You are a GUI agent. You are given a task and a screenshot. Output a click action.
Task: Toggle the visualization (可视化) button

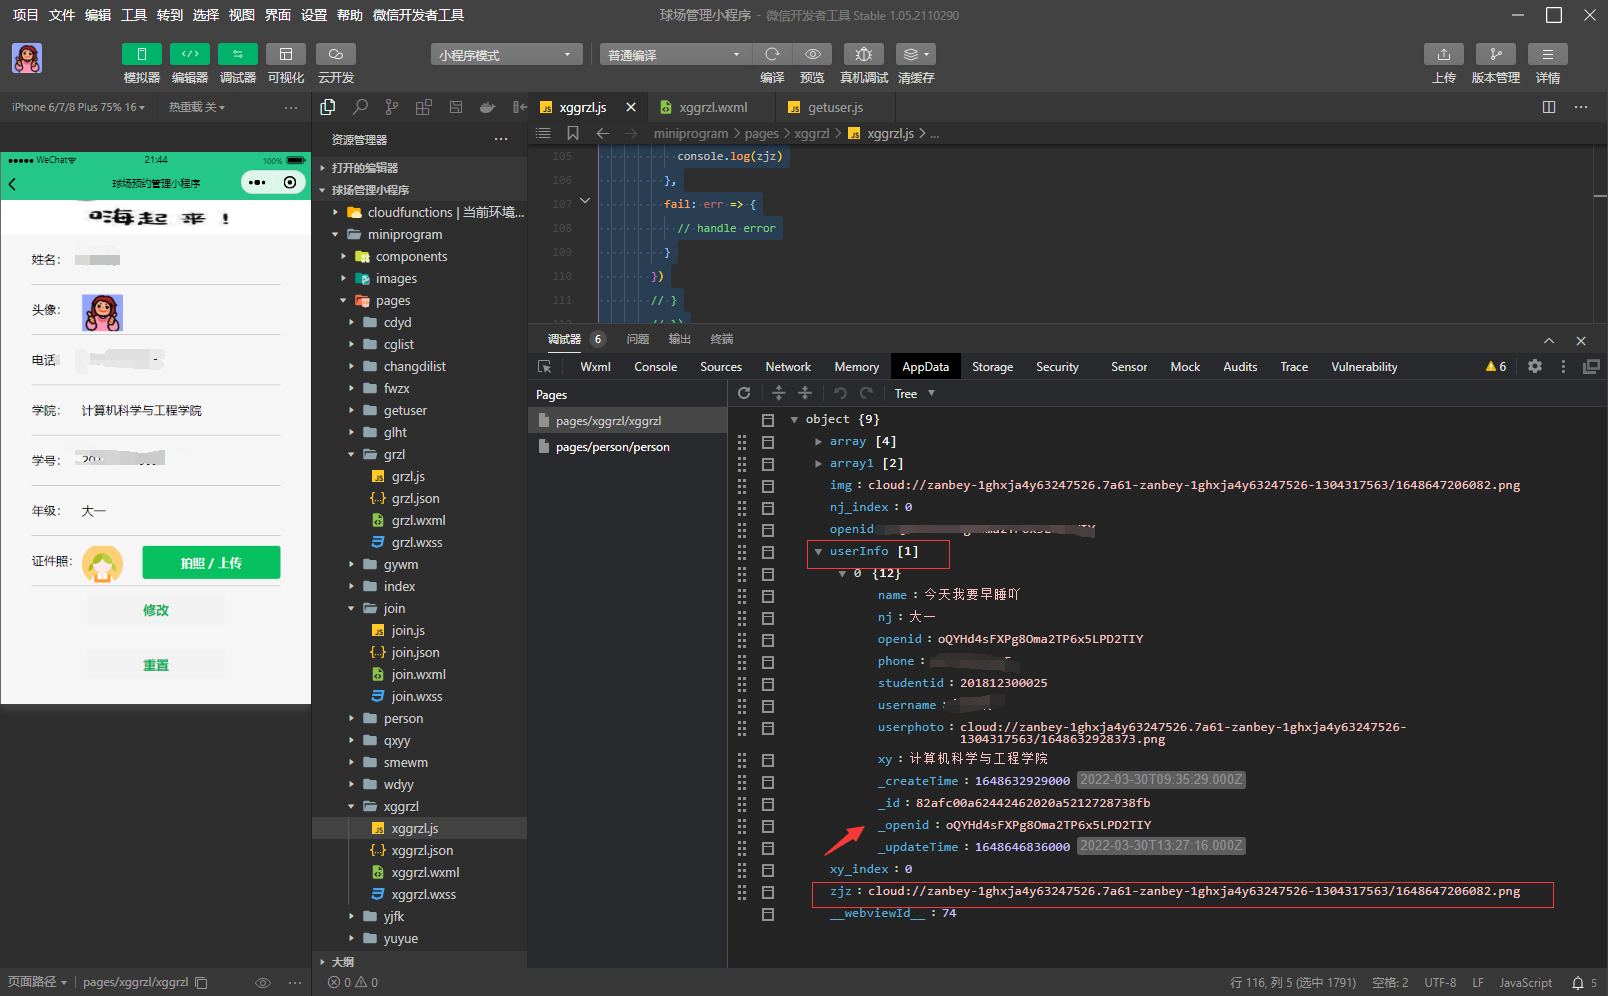pos(286,54)
